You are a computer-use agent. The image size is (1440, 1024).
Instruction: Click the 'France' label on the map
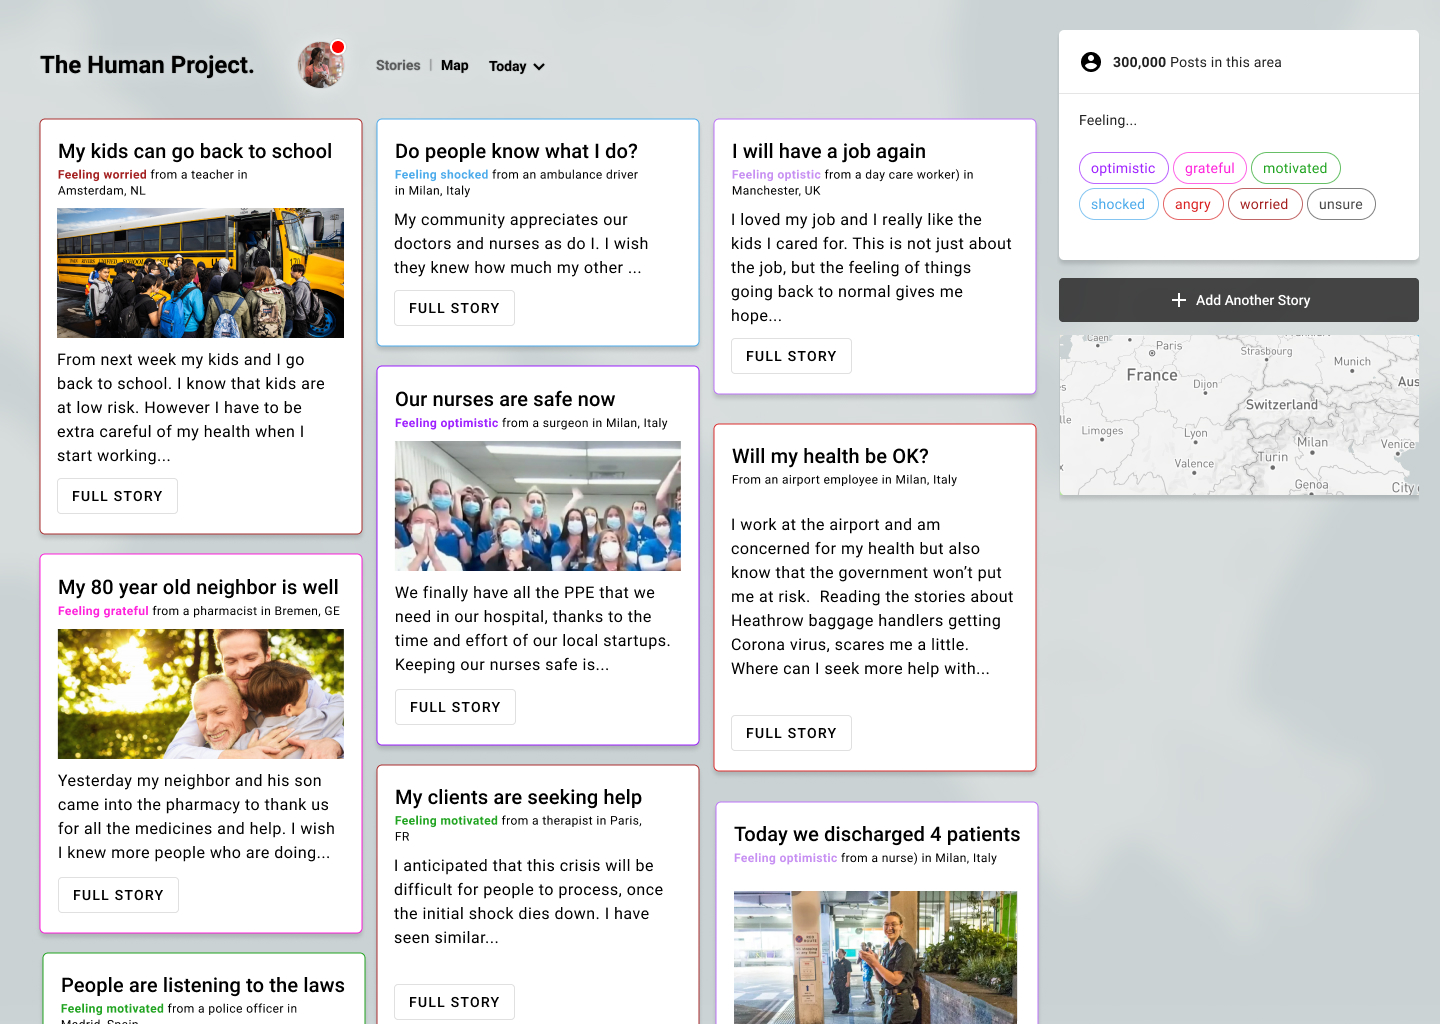[x=1152, y=375]
